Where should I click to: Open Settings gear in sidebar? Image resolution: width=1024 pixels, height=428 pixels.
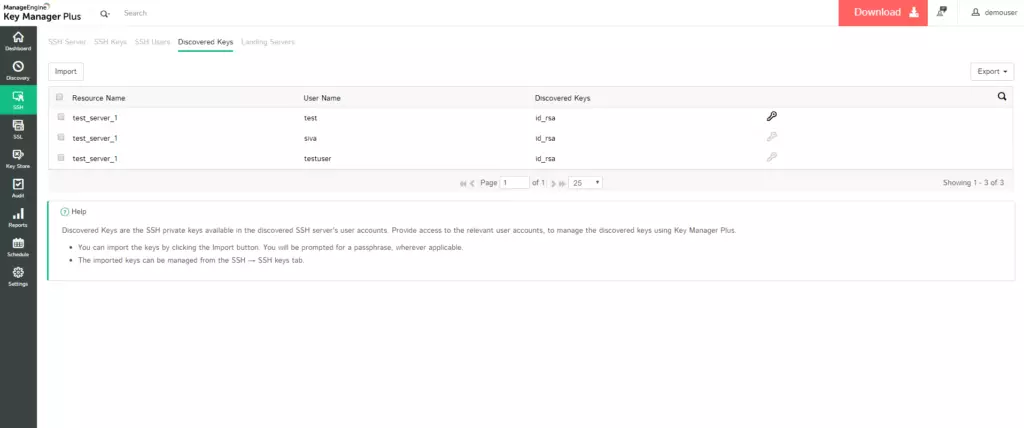pos(18,276)
